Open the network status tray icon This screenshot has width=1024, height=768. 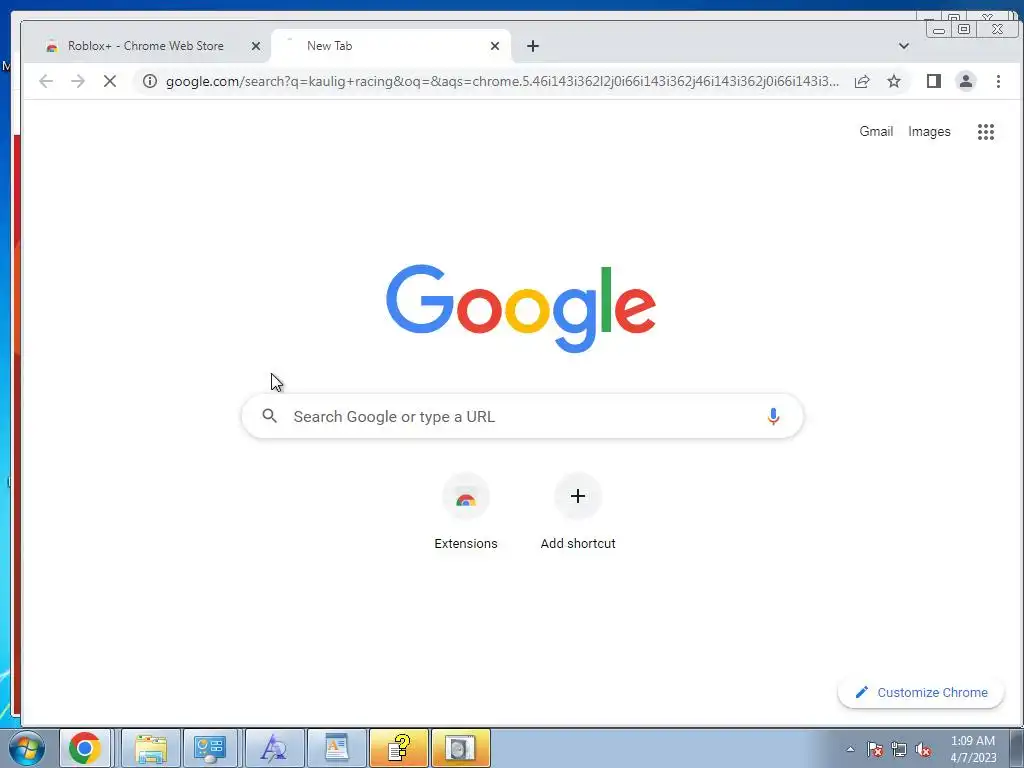[x=899, y=749]
